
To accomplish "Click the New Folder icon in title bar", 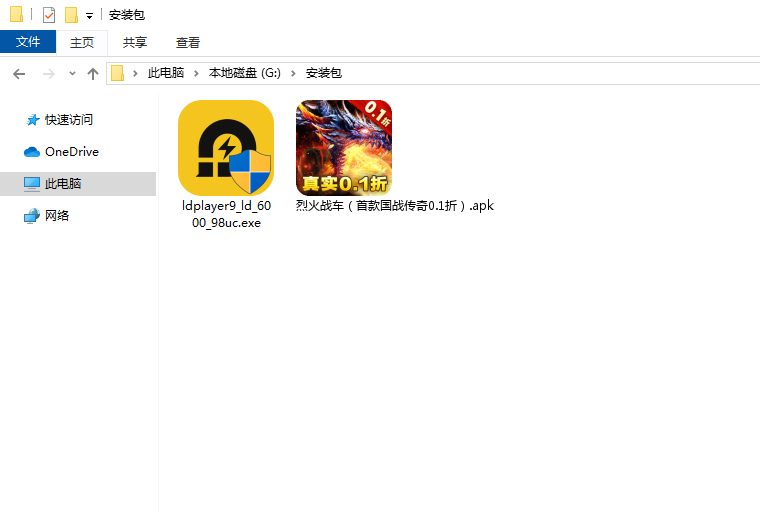I will tap(71, 15).
